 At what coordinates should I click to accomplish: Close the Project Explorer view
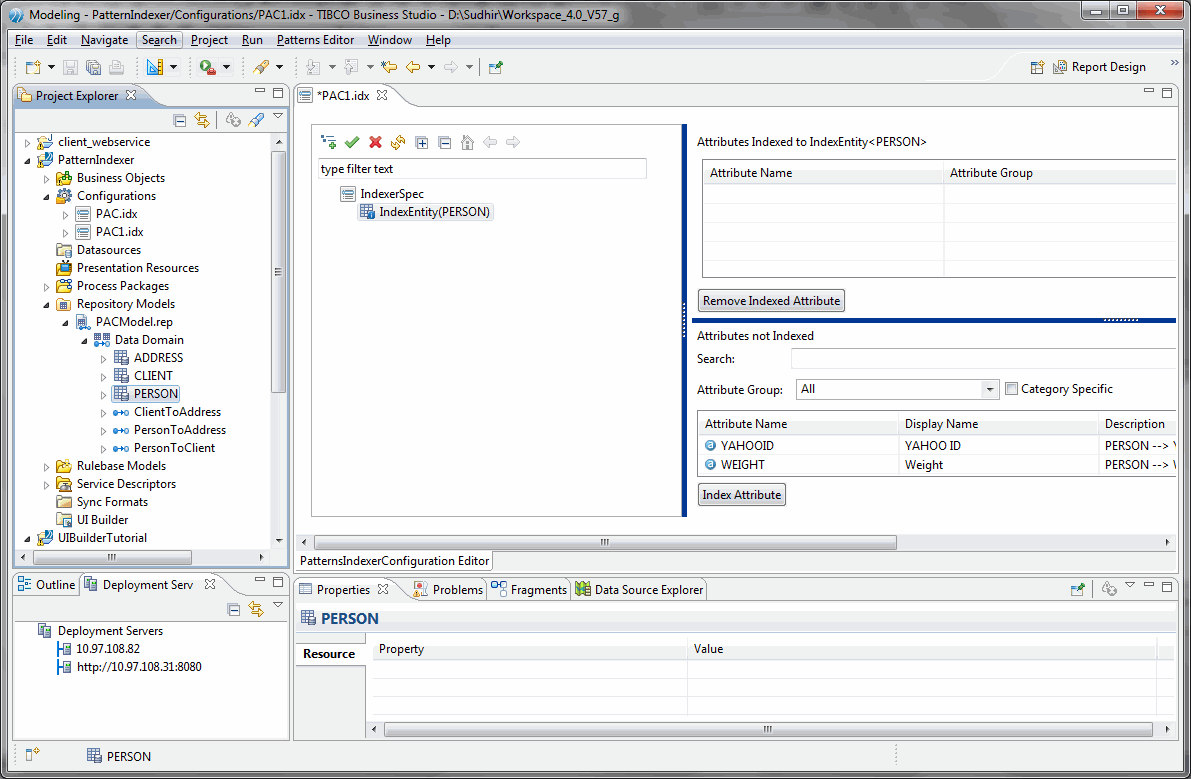pyautogui.click(x=131, y=95)
